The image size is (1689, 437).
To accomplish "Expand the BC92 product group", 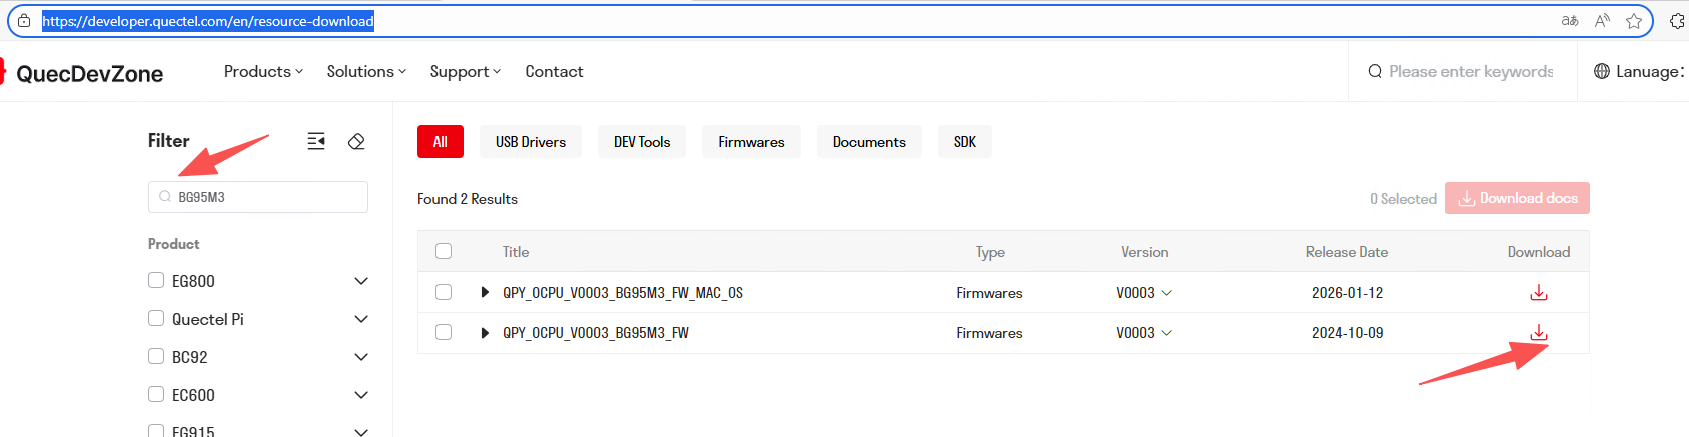I will point(361,357).
